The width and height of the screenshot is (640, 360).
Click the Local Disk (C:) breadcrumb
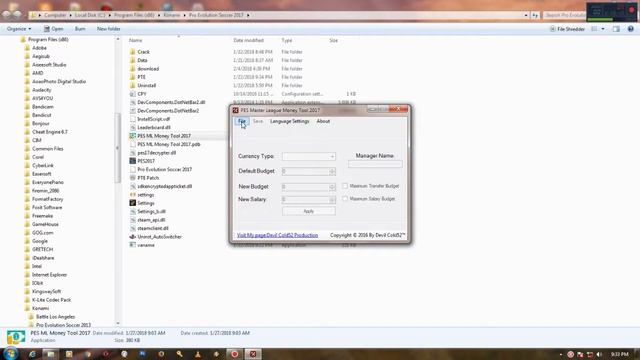click(90, 15)
